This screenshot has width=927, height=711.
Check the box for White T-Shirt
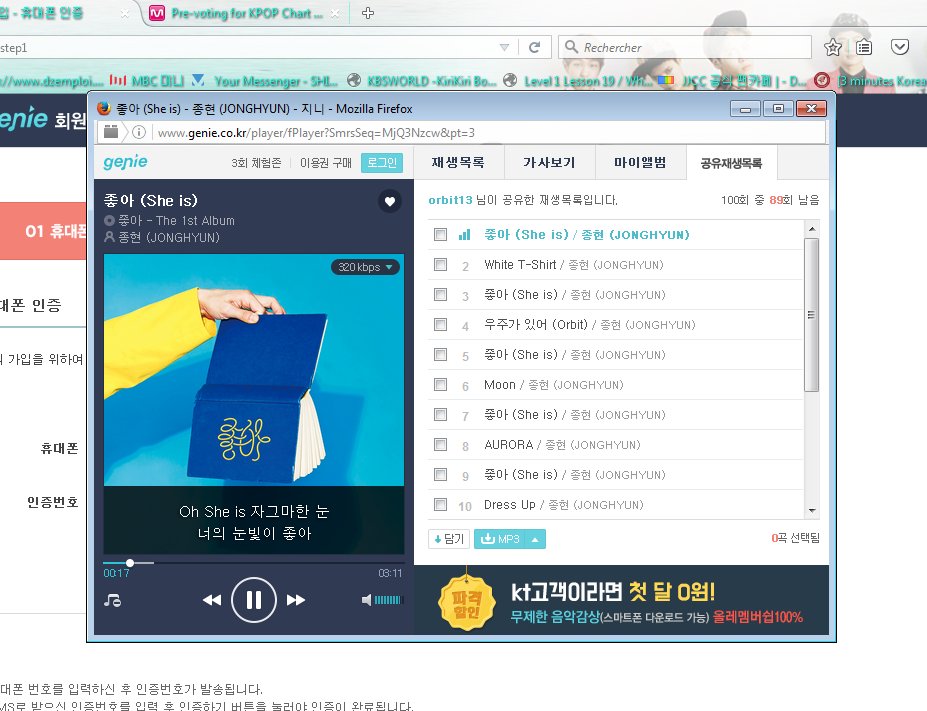pyautogui.click(x=440, y=264)
